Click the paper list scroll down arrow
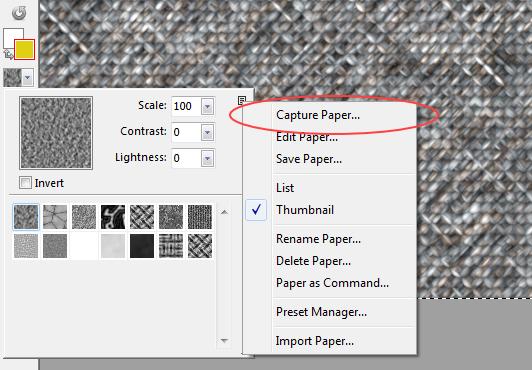Image resolution: width=532 pixels, height=370 pixels. coord(224,340)
